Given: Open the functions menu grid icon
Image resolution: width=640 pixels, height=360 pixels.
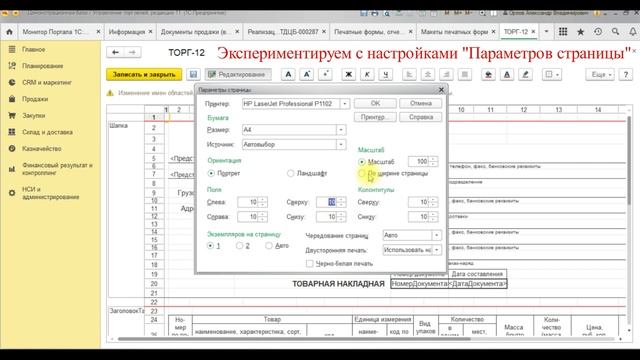Looking at the screenshot, I should click(x=563, y=32).
